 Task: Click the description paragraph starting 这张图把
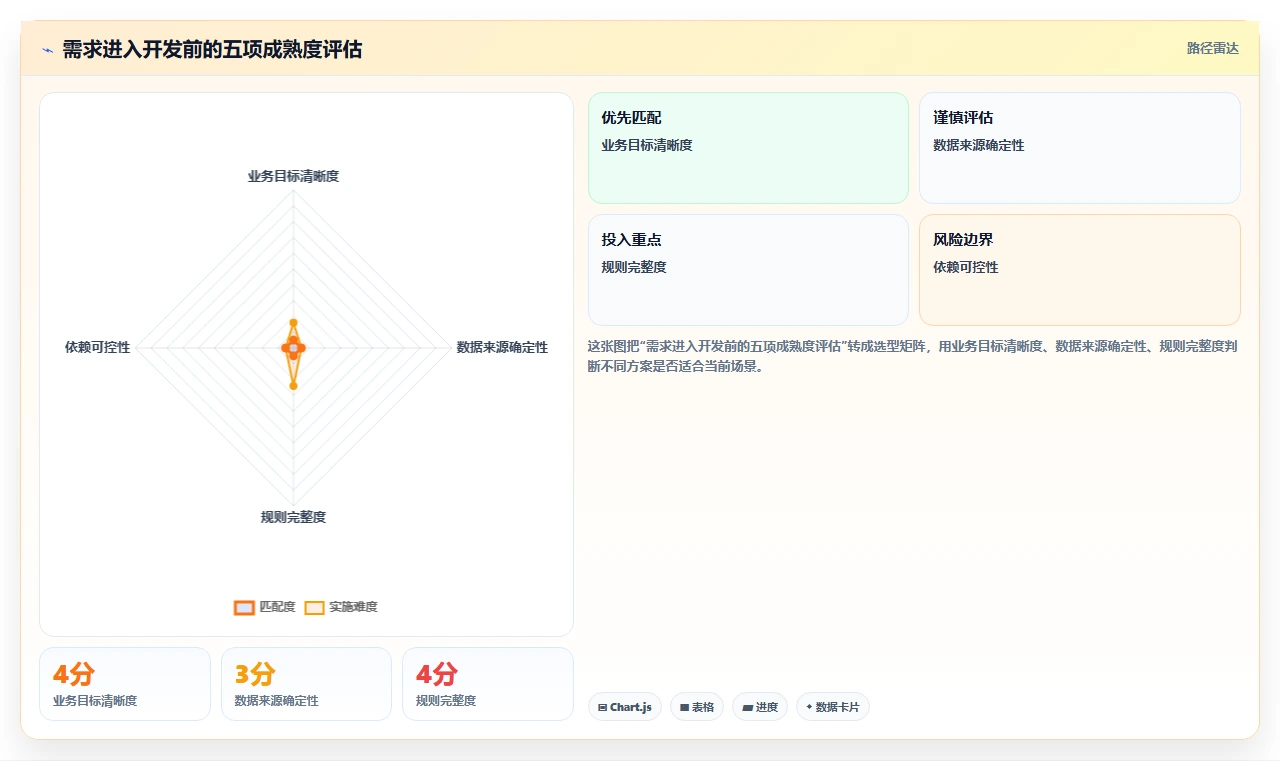(914, 356)
